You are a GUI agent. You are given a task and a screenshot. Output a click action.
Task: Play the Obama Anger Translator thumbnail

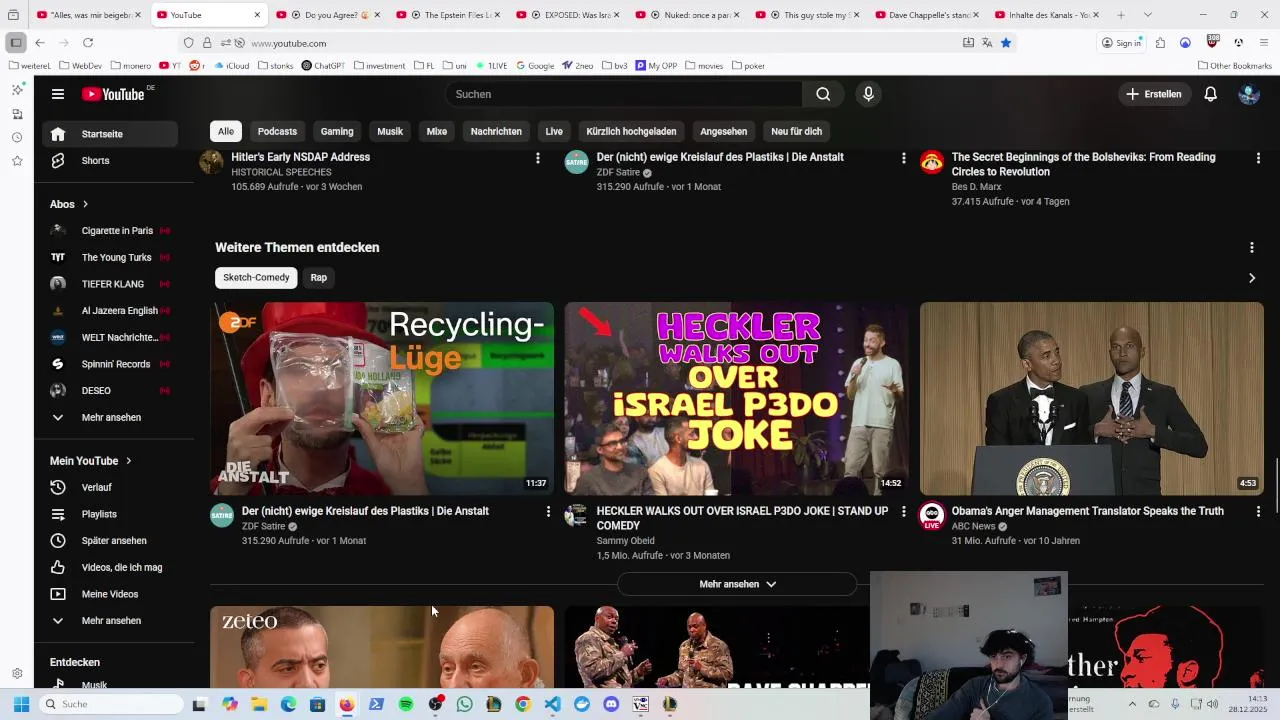coord(1092,398)
